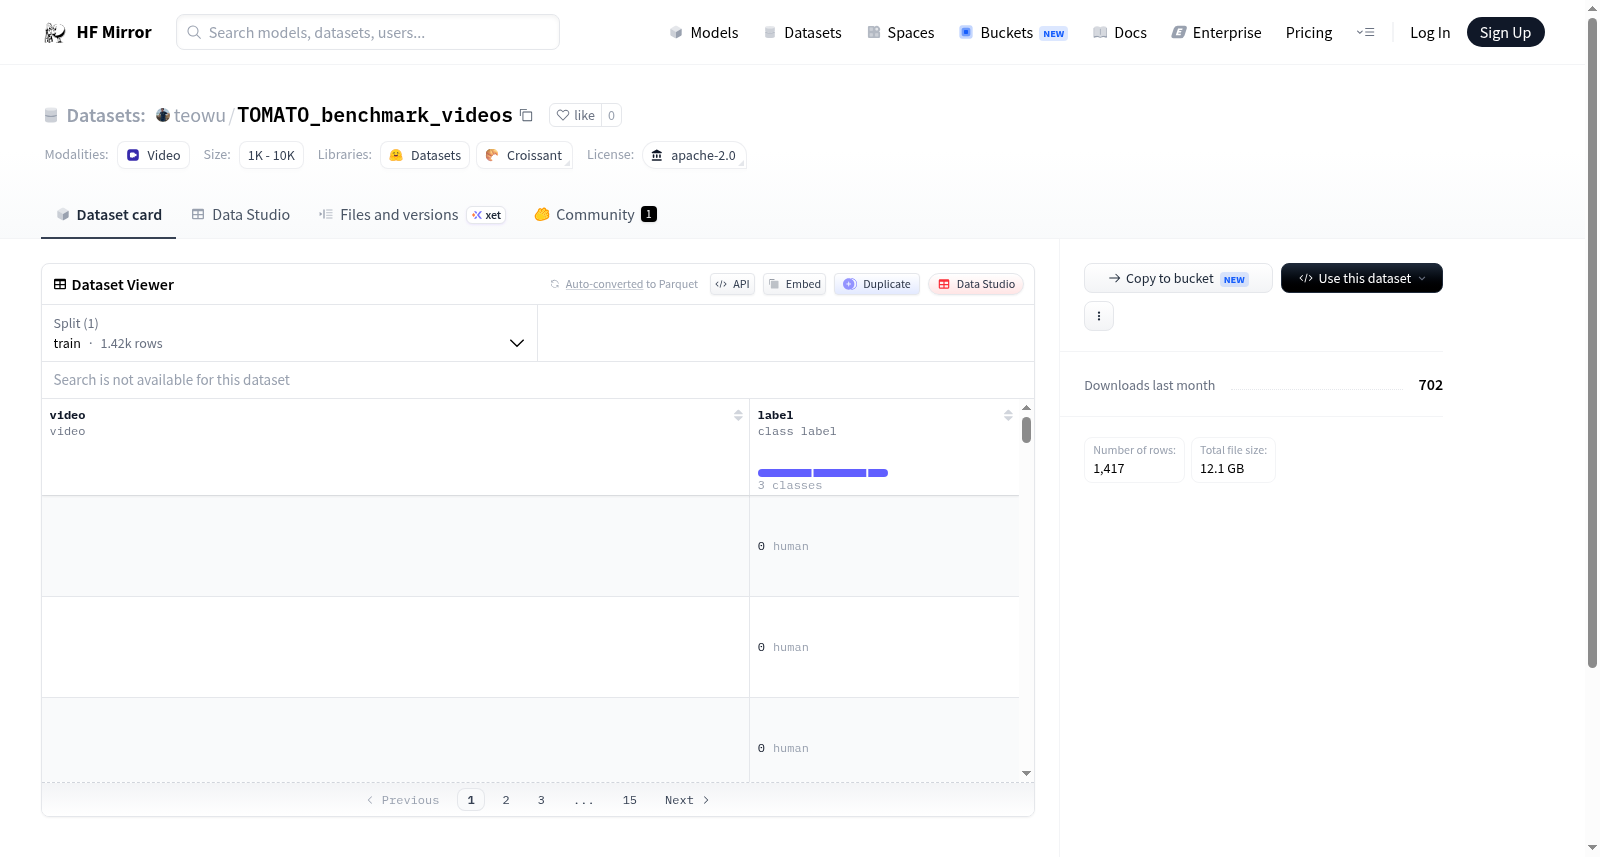
Task: Sort by the video column arrows
Action: click(738, 415)
